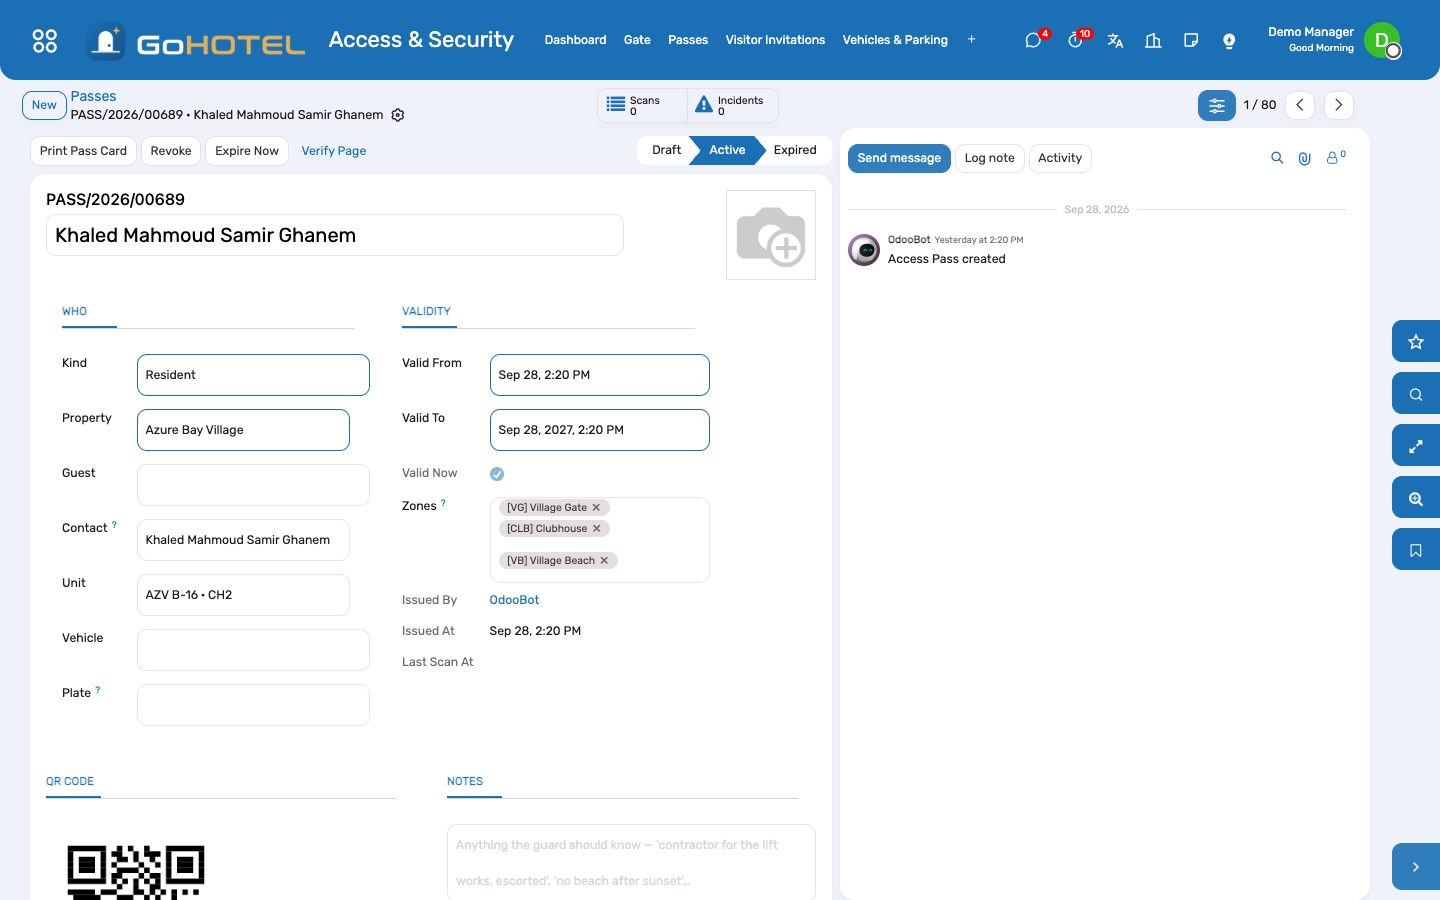Viewport: 1440px width, 900px height.
Task: Click the pass photo camera placeholder
Action: click(x=771, y=235)
